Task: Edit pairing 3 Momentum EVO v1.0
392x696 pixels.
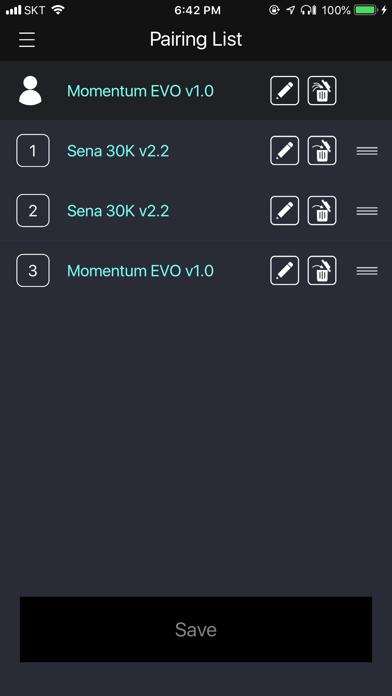Action: 285,270
